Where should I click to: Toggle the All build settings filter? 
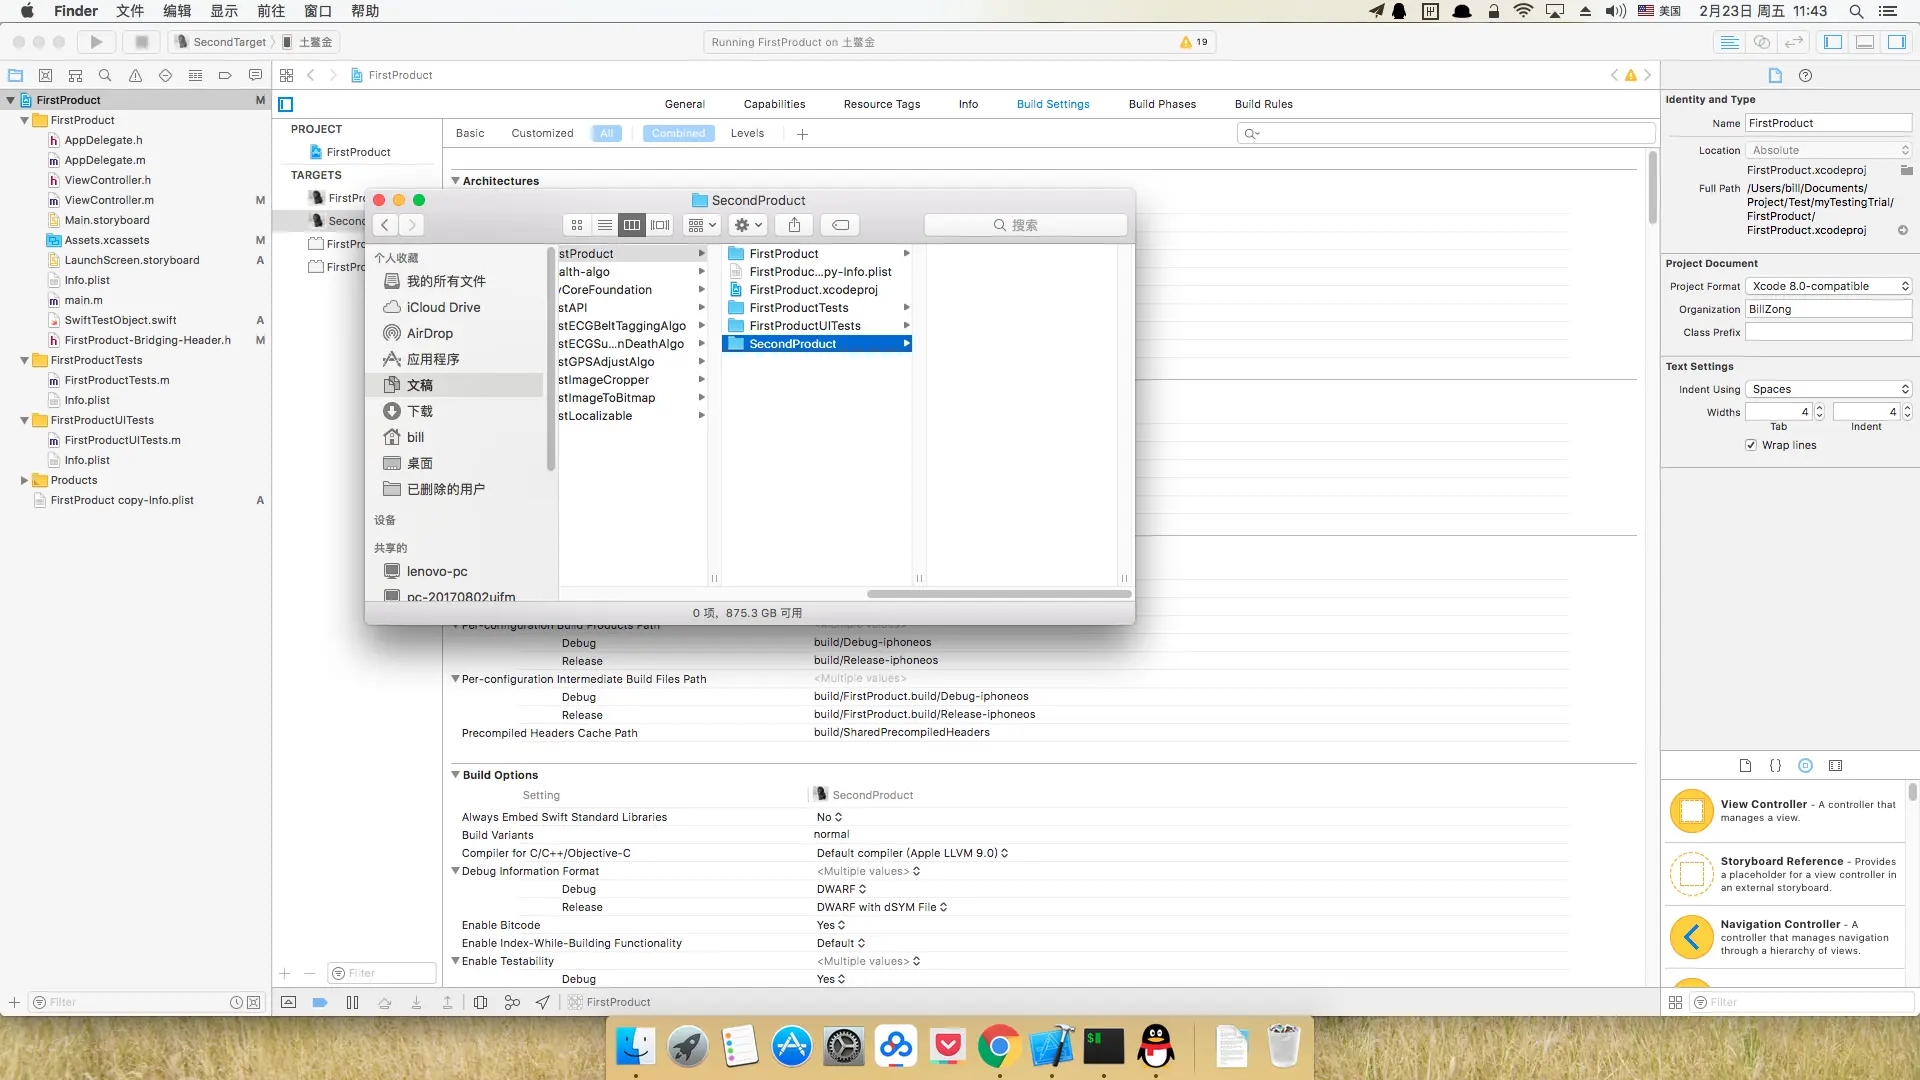pos(606,133)
